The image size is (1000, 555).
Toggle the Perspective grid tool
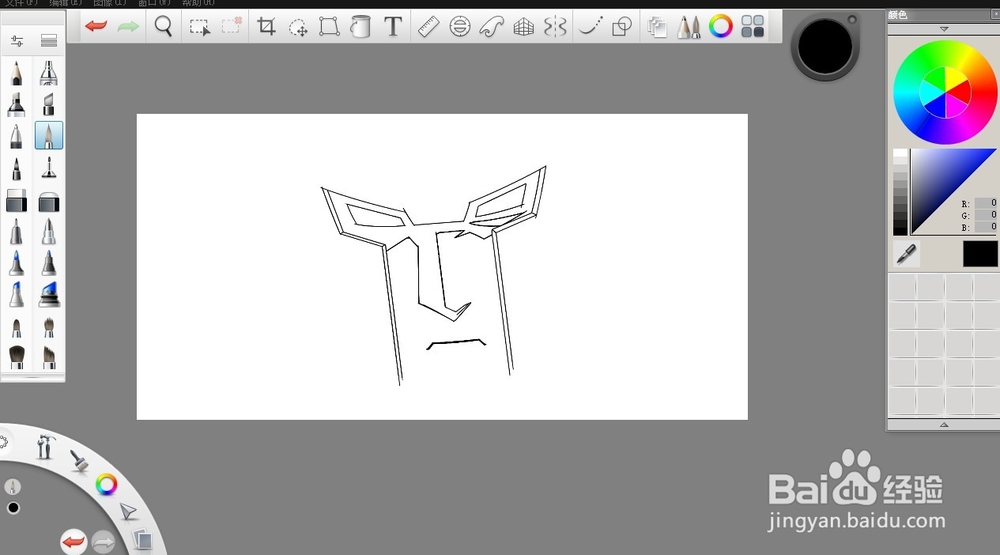524,27
